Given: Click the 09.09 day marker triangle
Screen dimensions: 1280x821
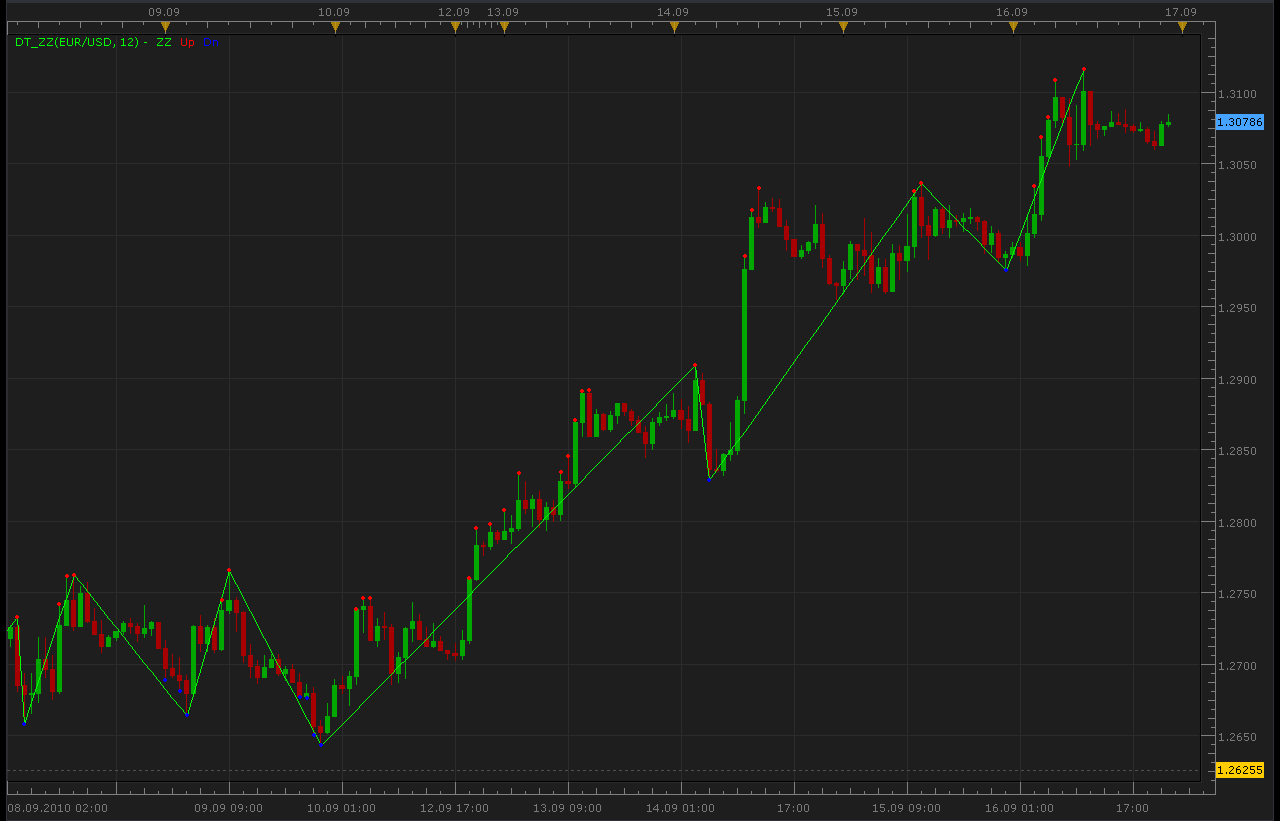Looking at the screenshot, I should [x=166, y=28].
